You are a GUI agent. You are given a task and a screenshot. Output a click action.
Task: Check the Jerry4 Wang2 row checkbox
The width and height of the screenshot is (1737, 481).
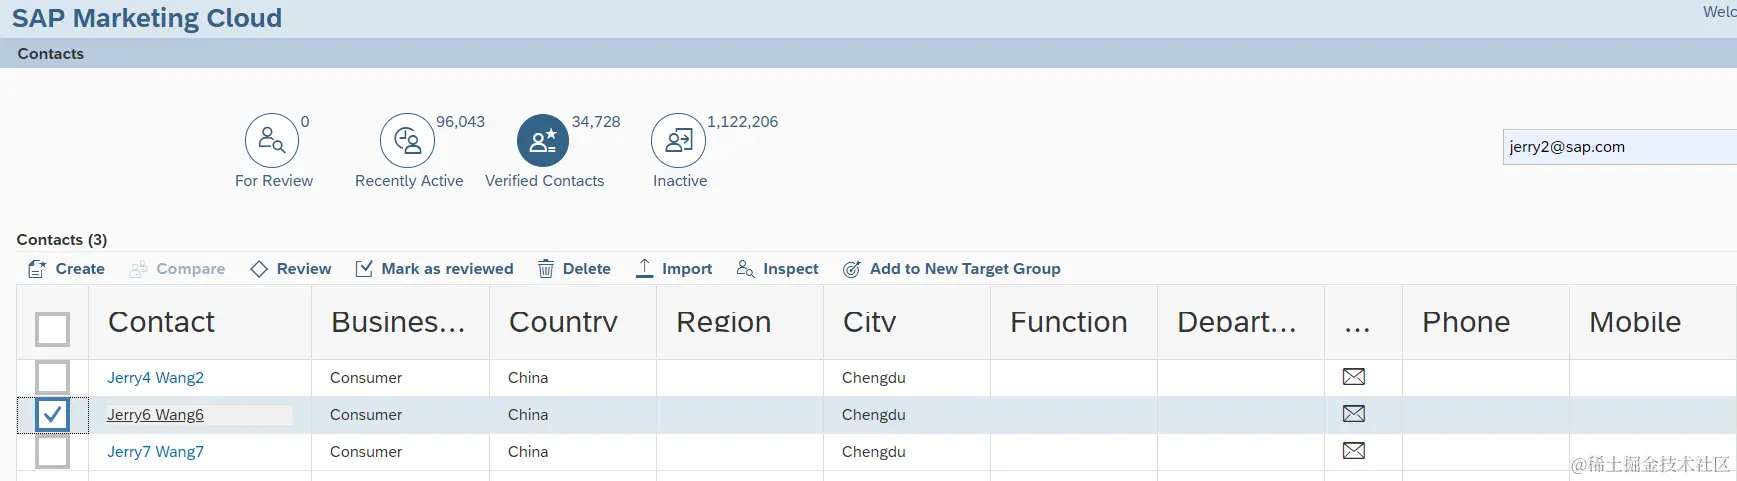pos(52,377)
